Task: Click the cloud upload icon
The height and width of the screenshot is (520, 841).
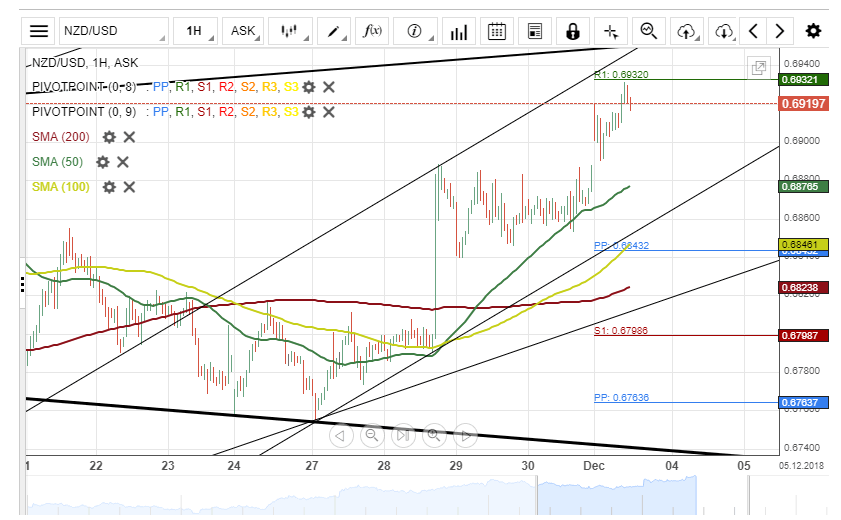Action: tap(686, 31)
